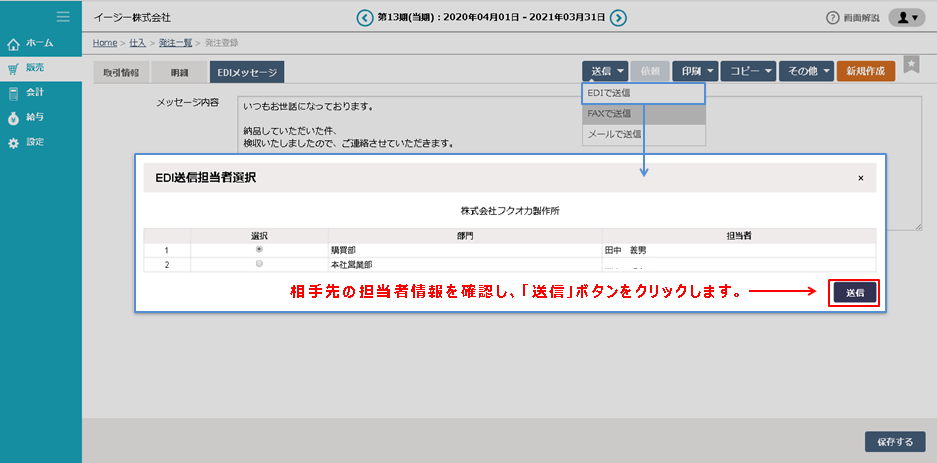Viewport: 937px width, 463px height.
Task: Close the EDI送信担当者選択 dialog
Action: pos(861,178)
